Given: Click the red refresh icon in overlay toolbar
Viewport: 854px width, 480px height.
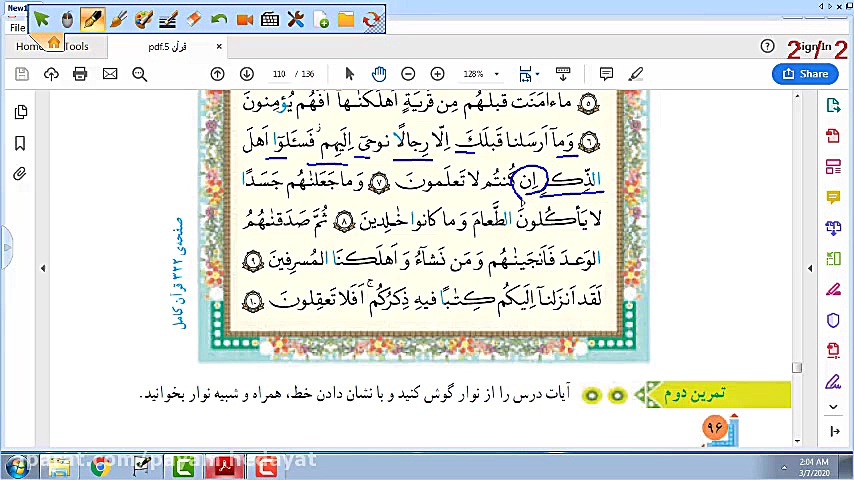Looking at the screenshot, I should (371, 20).
